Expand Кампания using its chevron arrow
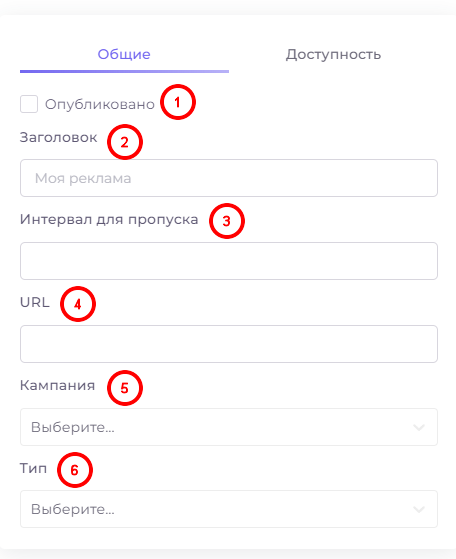The image size is (456, 559). point(419,427)
